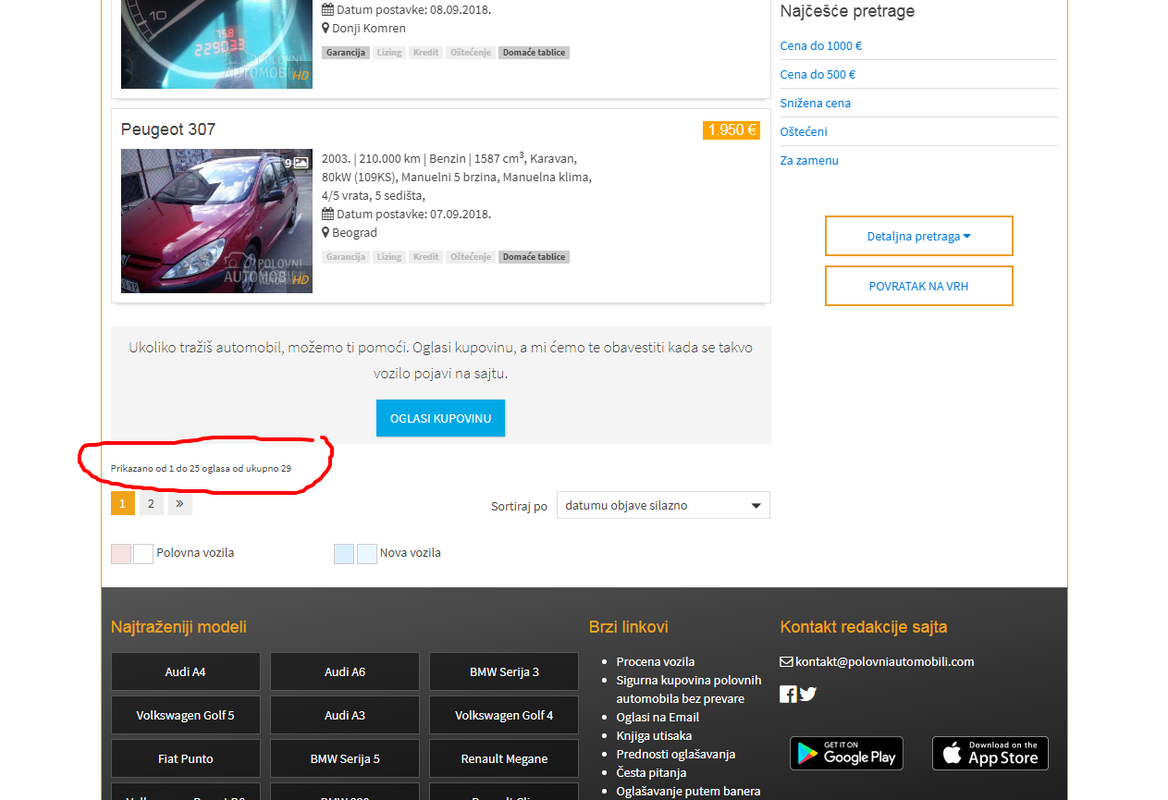
Task: Click the envelope email icon
Action: coord(786,661)
